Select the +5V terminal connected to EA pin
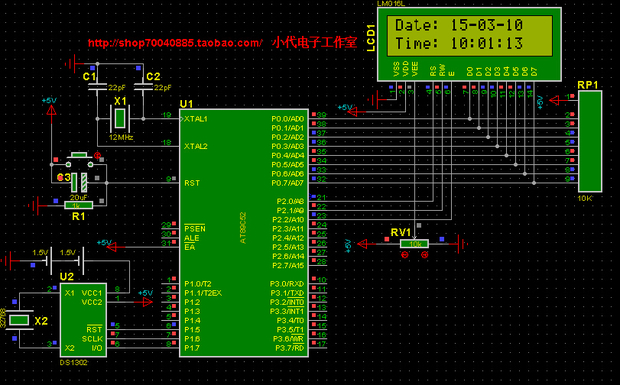This screenshot has width=620, height=385. coord(113,247)
